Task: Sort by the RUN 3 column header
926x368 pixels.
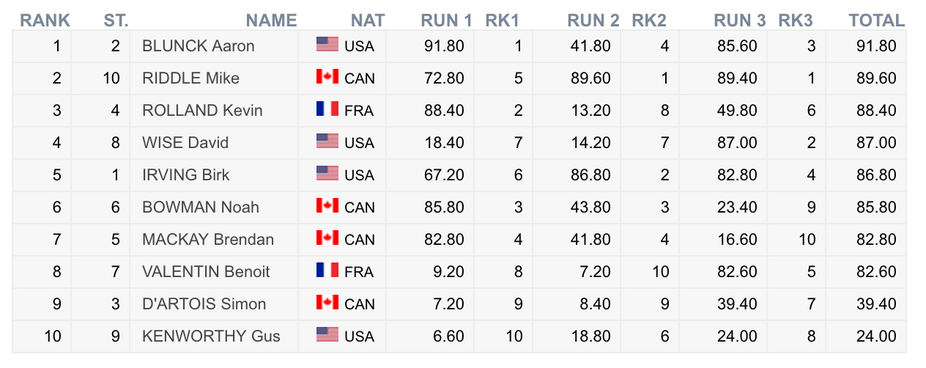Action: [740, 21]
